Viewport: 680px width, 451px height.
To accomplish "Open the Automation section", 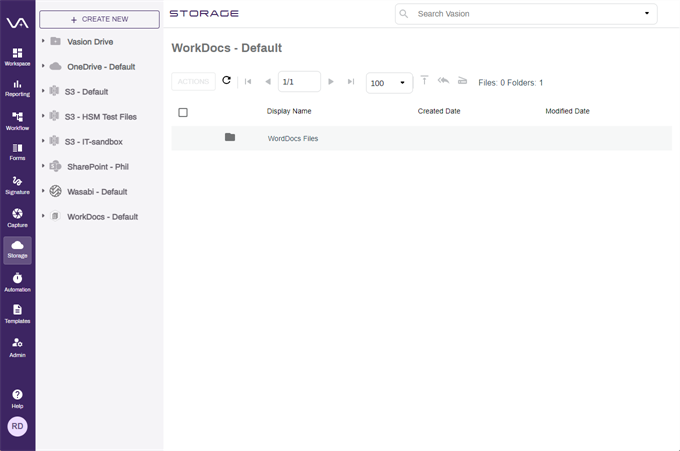I will (x=17, y=282).
